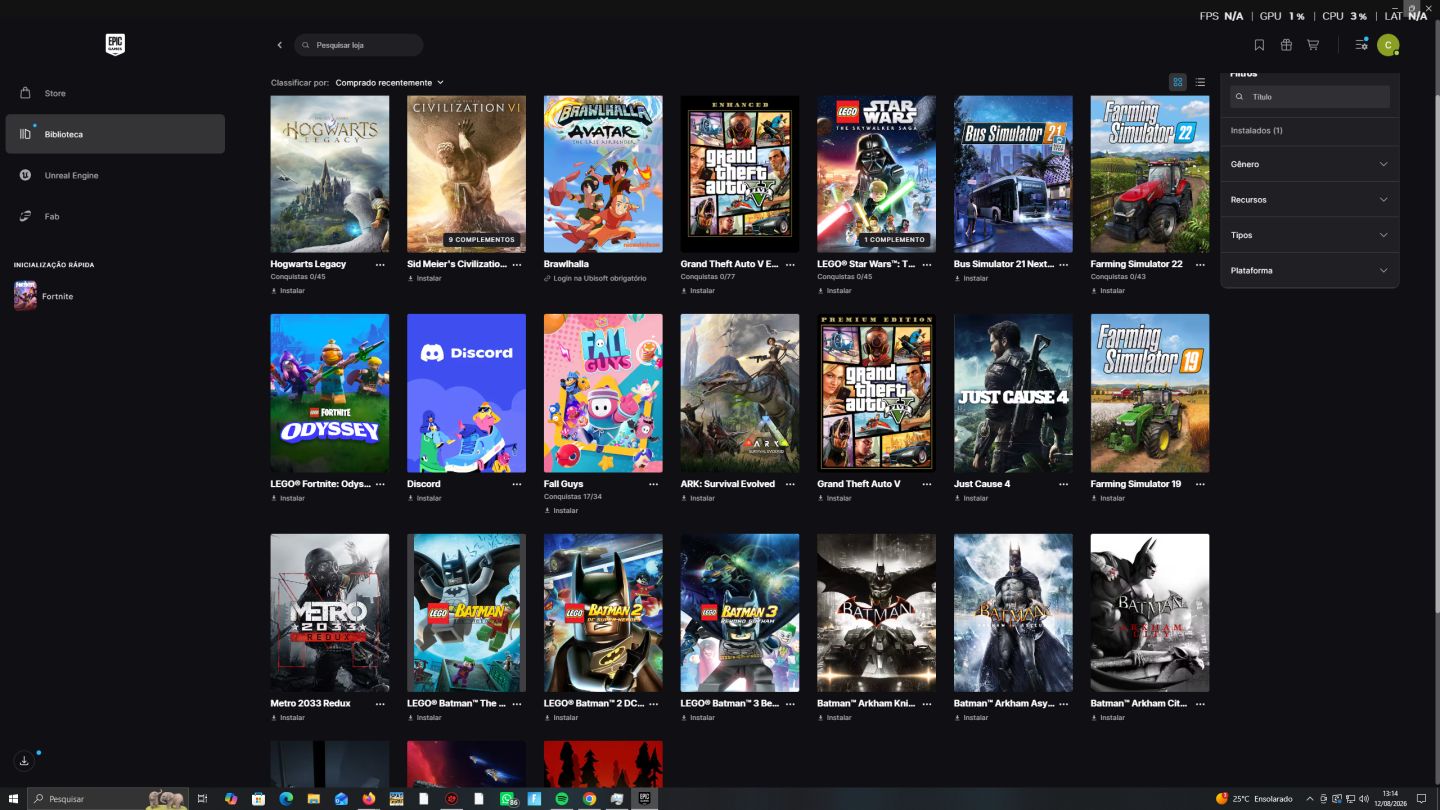The width and height of the screenshot is (1440, 810).
Task: Open wishlist bookmark icon
Action: pyautogui.click(x=1259, y=45)
